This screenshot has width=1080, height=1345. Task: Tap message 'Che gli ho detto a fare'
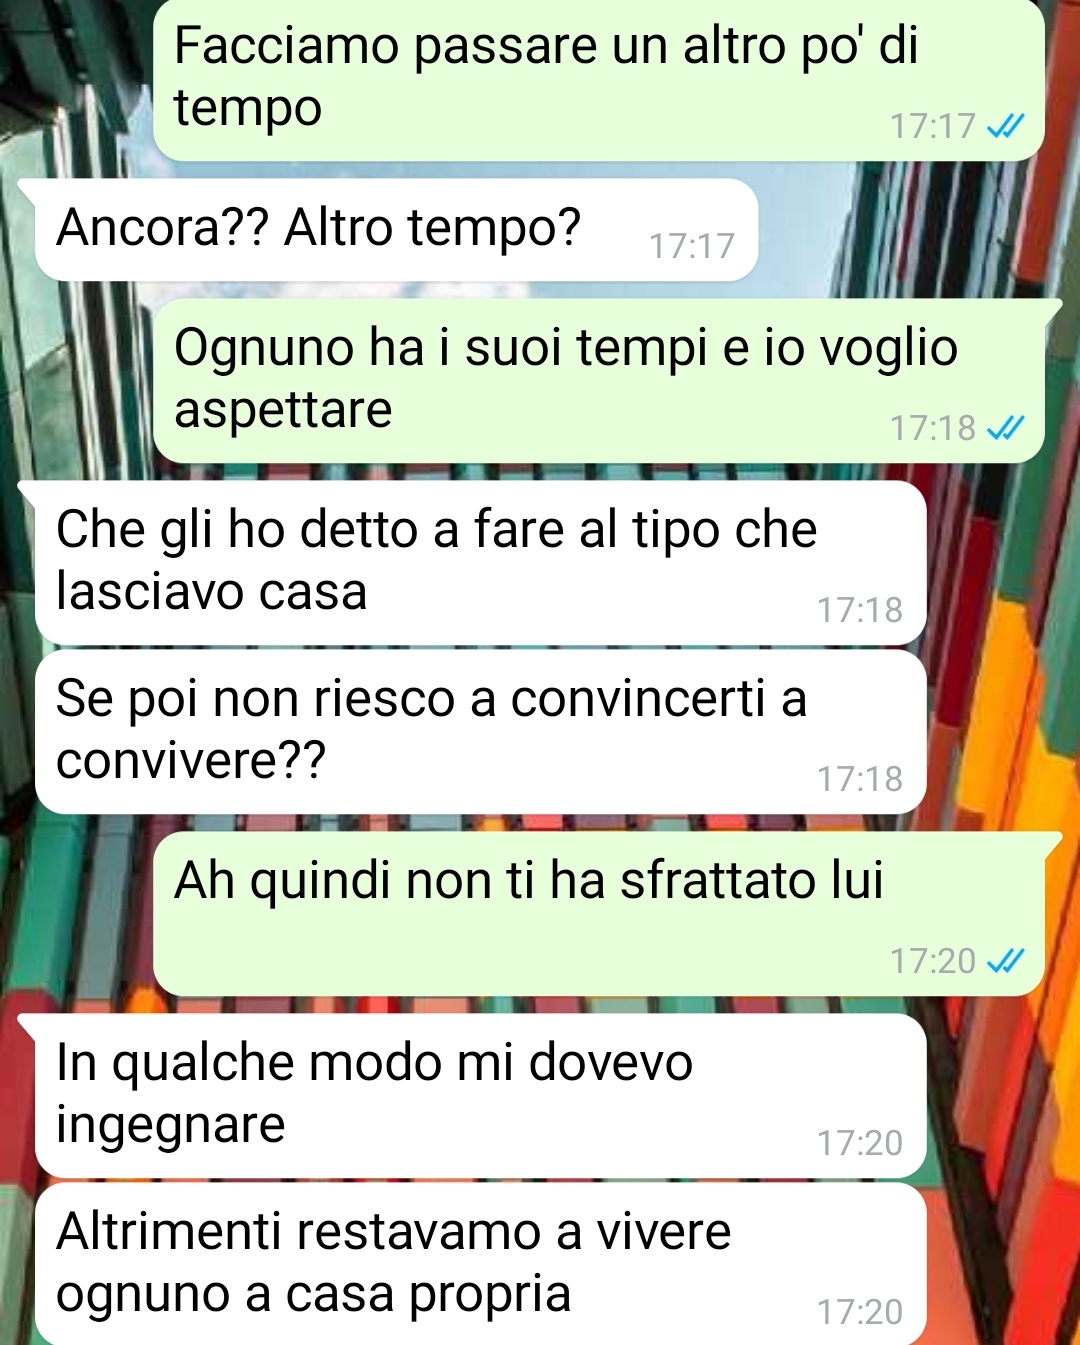pyautogui.click(x=481, y=563)
